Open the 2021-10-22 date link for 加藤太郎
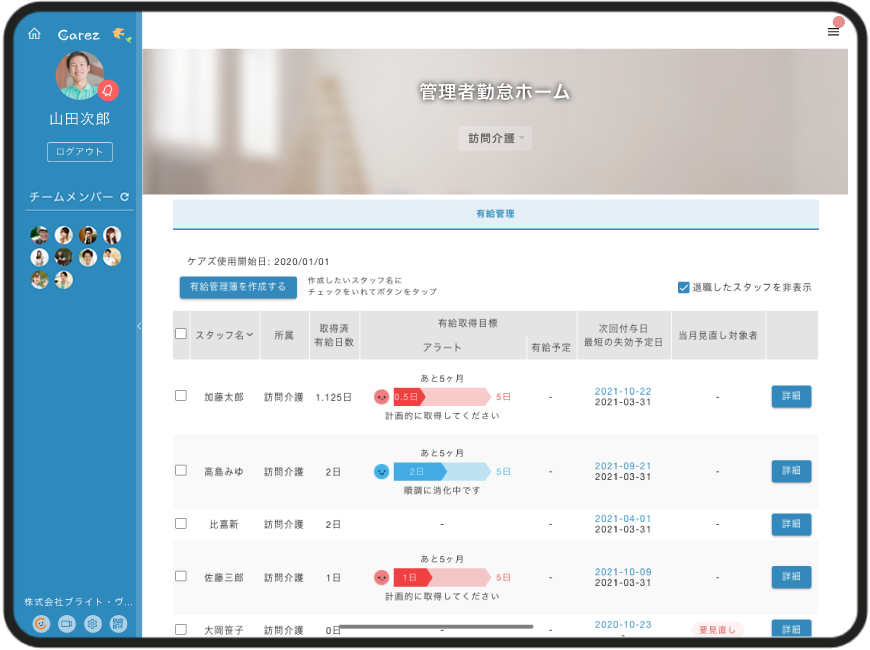 [x=622, y=390]
